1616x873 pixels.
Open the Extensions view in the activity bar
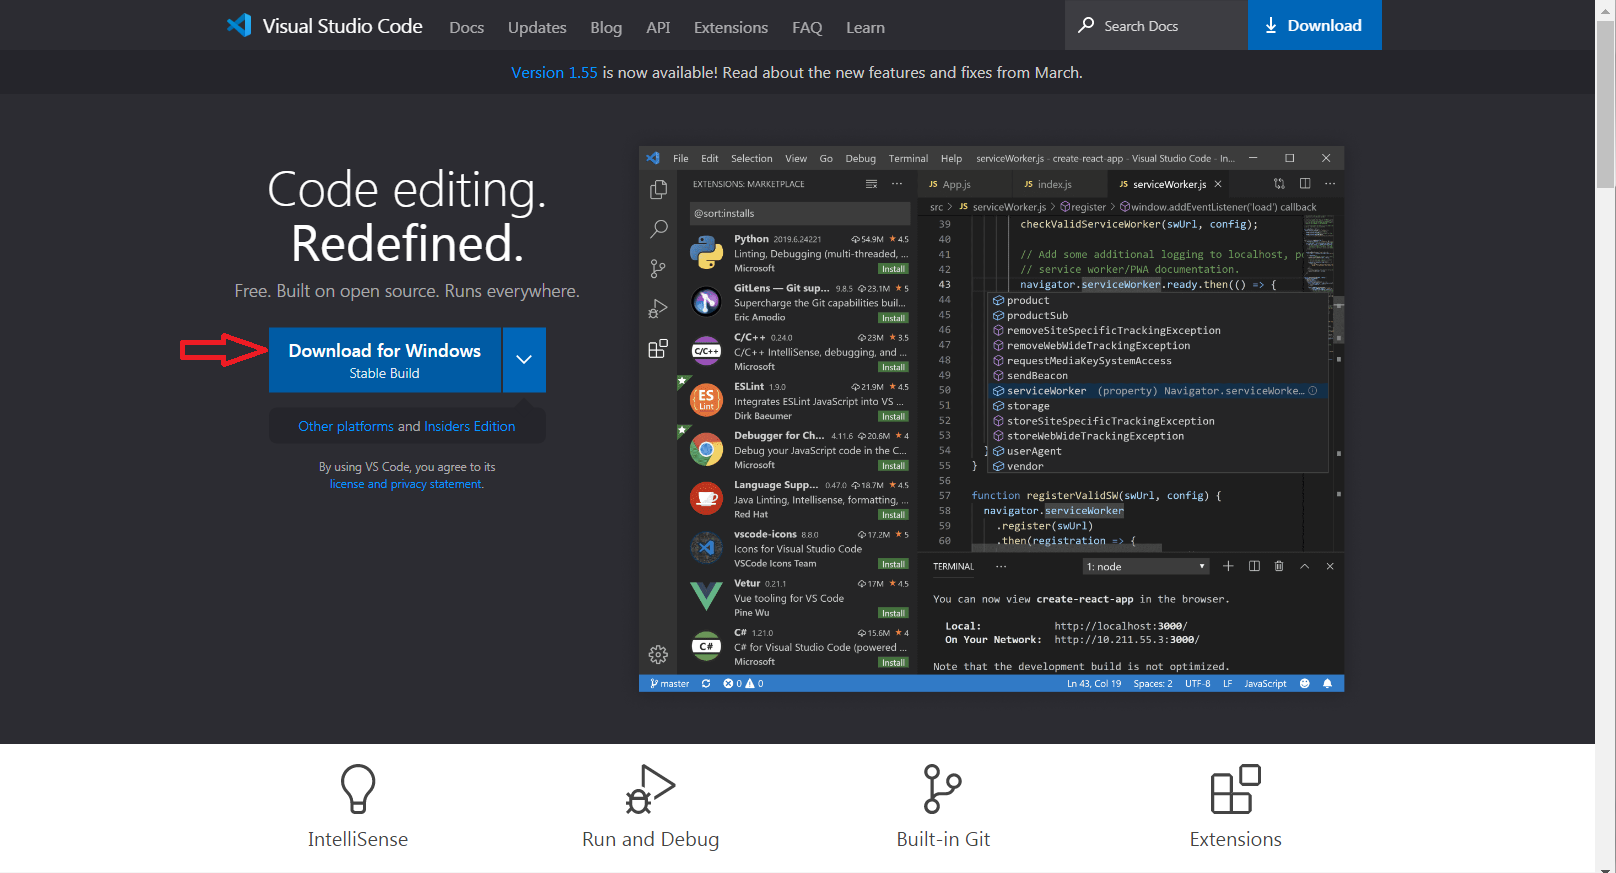pyautogui.click(x=658, y=349)
